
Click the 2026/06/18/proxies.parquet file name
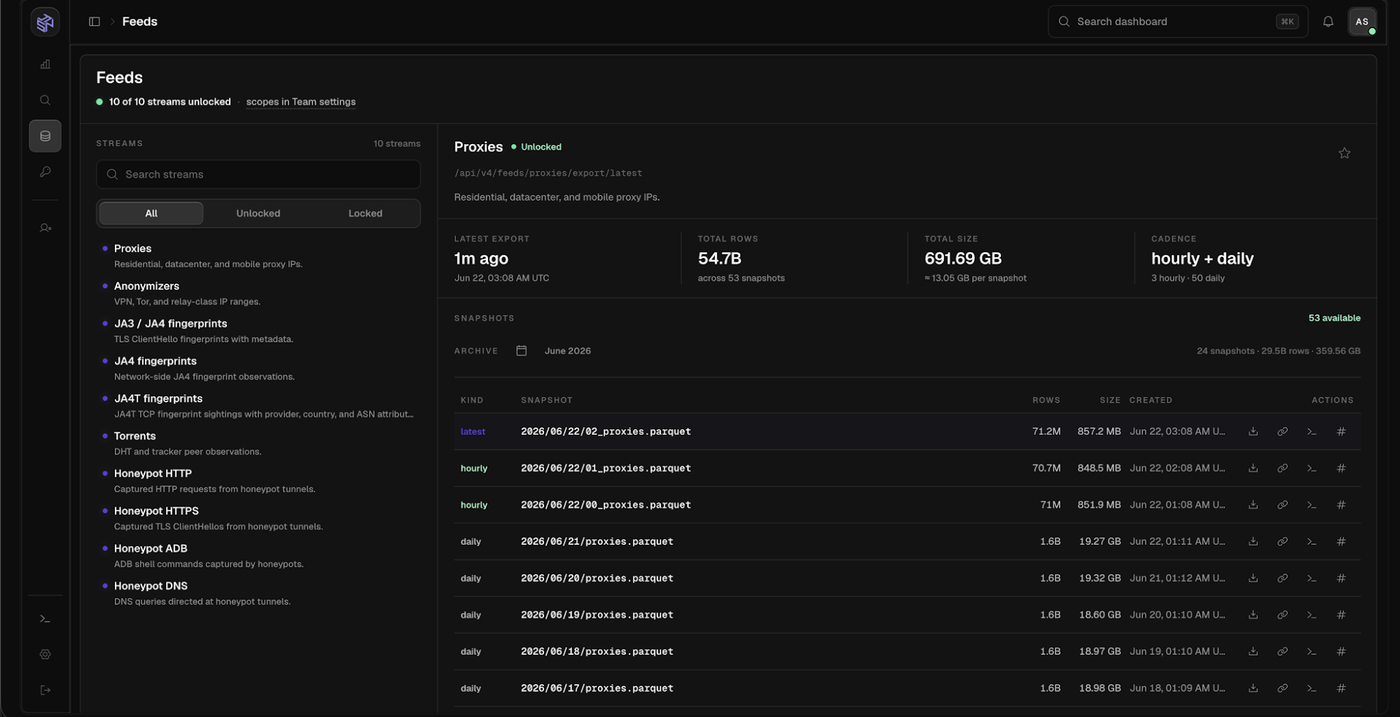[597, 652]
